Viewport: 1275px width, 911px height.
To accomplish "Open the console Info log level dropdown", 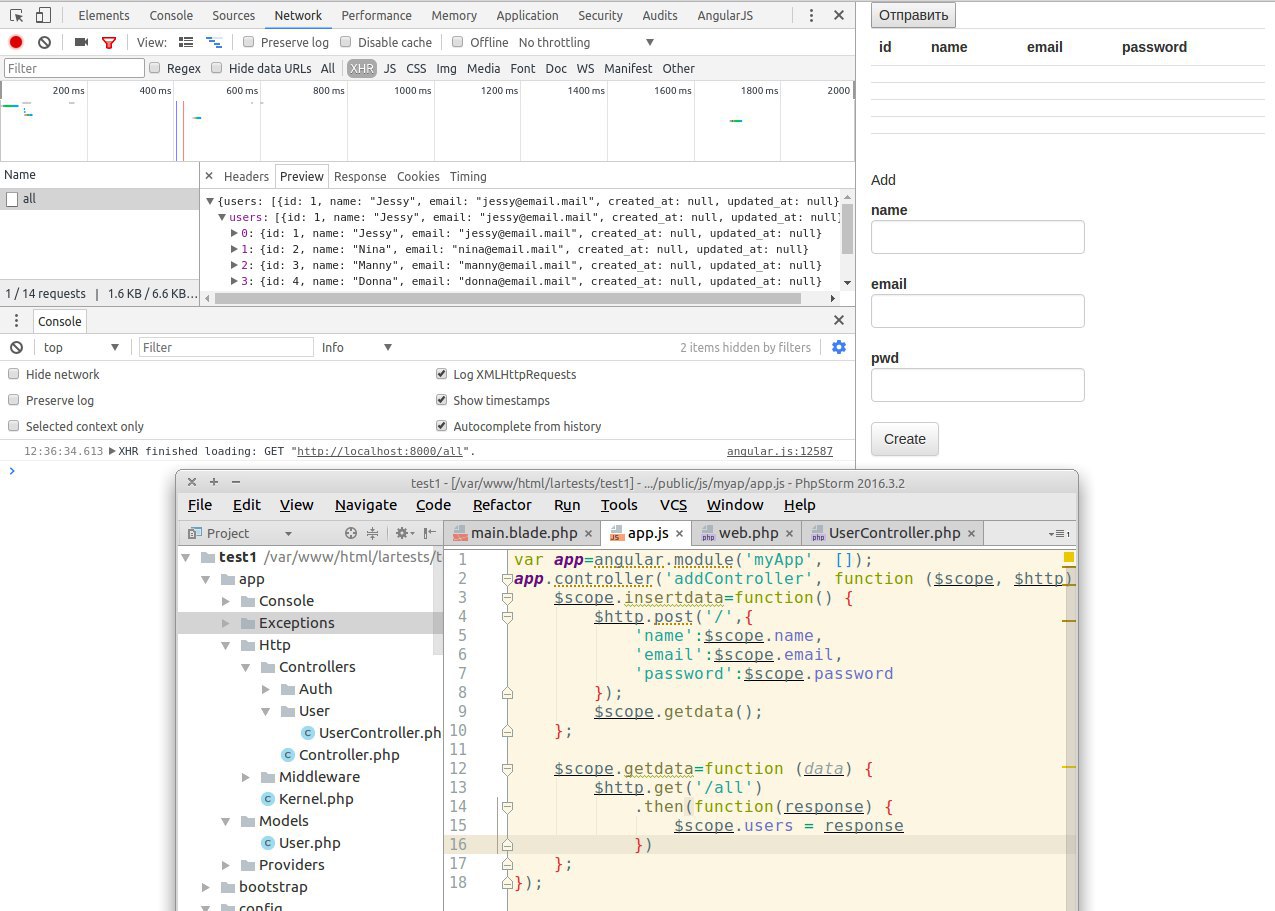I will 356,347.
